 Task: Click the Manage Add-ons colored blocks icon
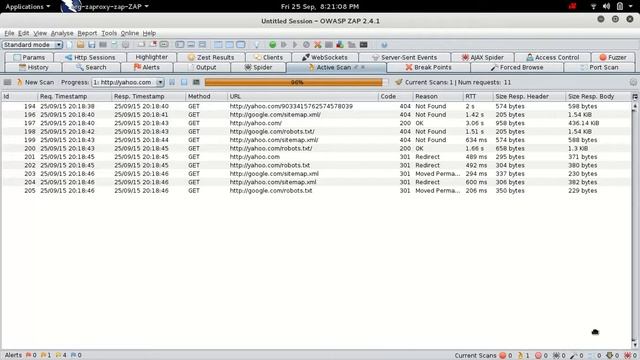click(x=340, y=44)
